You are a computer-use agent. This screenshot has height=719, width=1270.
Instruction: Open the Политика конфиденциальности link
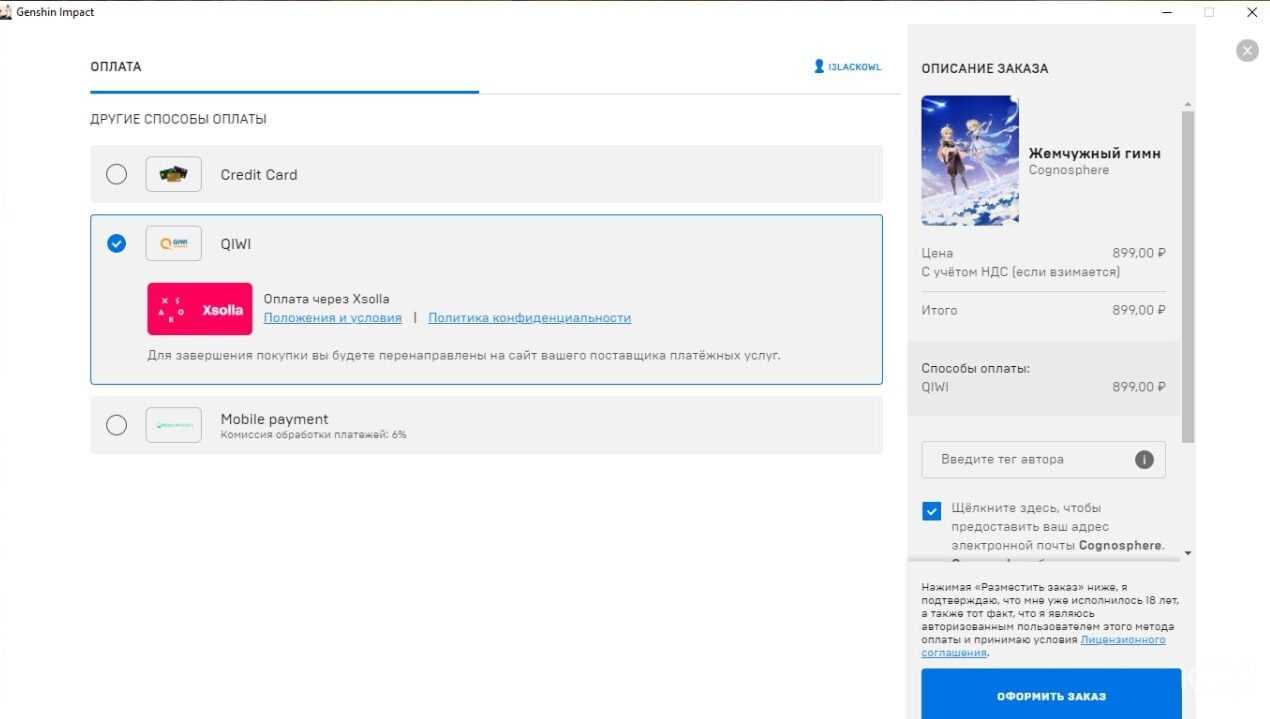529,318
